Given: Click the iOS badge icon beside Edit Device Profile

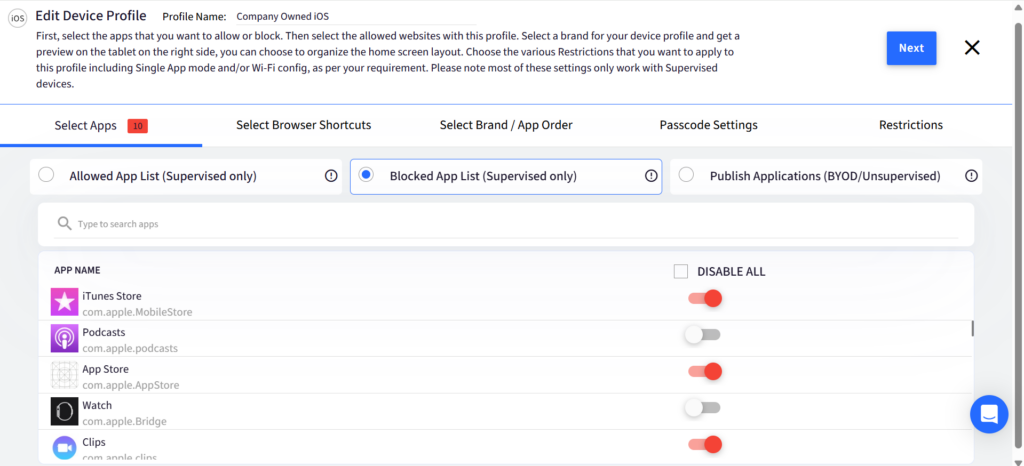Looking at the screenshot, I should (18, 18).
